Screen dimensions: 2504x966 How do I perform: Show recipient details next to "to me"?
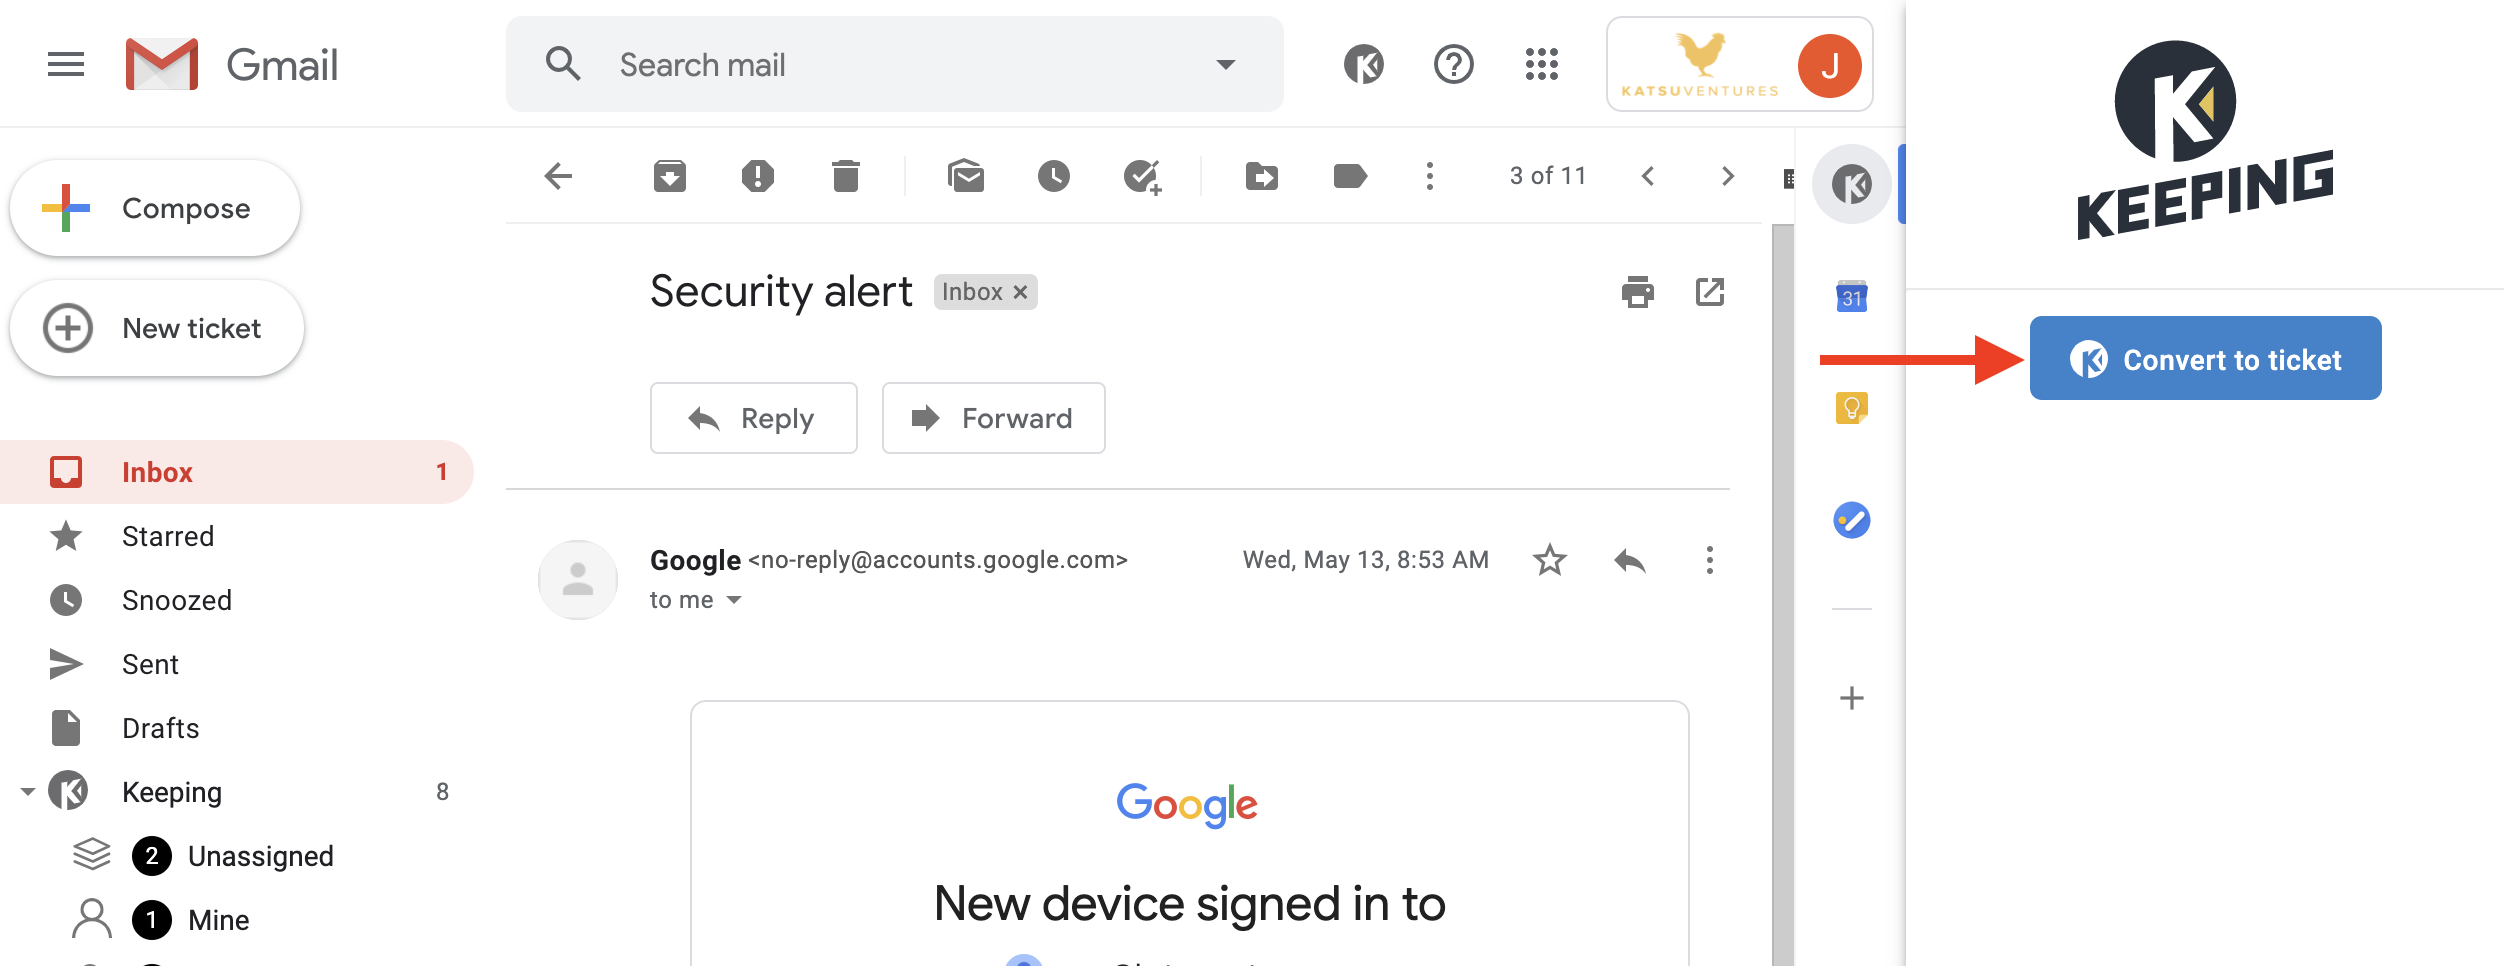[x=734, y=600]
